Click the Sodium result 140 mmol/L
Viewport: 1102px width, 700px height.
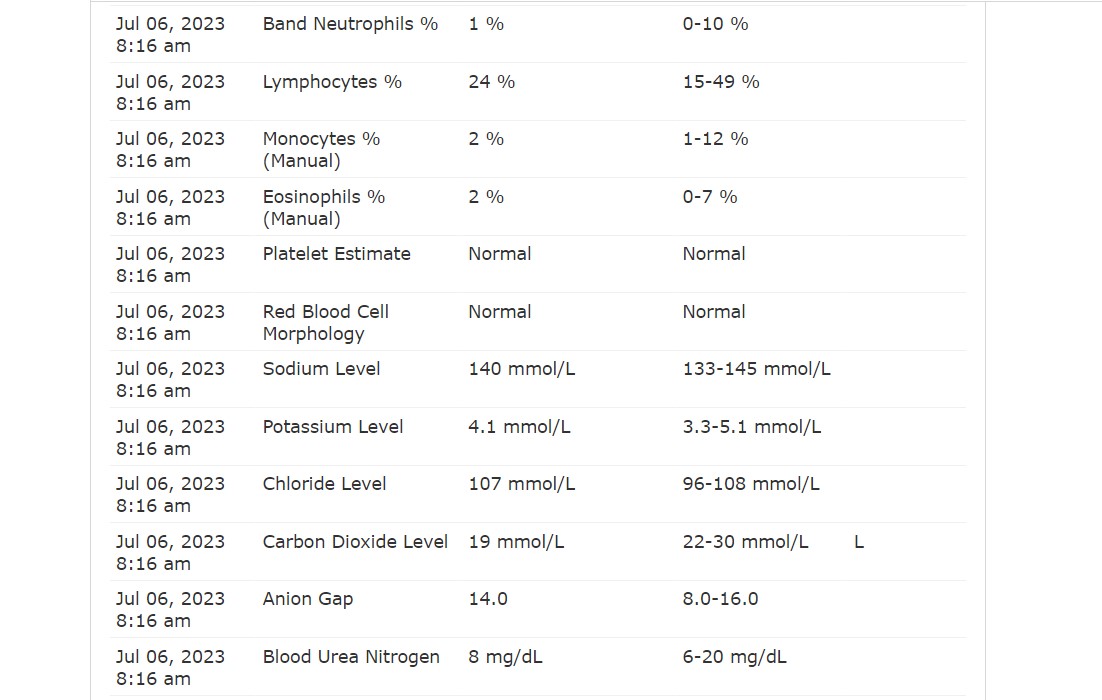[x=521, y=369]
